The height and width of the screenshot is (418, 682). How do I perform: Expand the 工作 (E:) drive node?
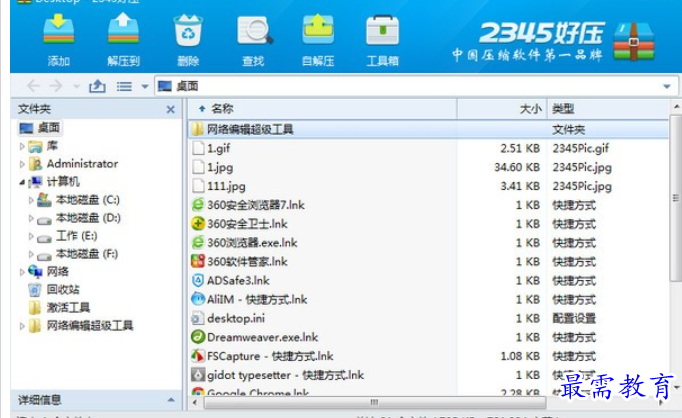point(31,236)
